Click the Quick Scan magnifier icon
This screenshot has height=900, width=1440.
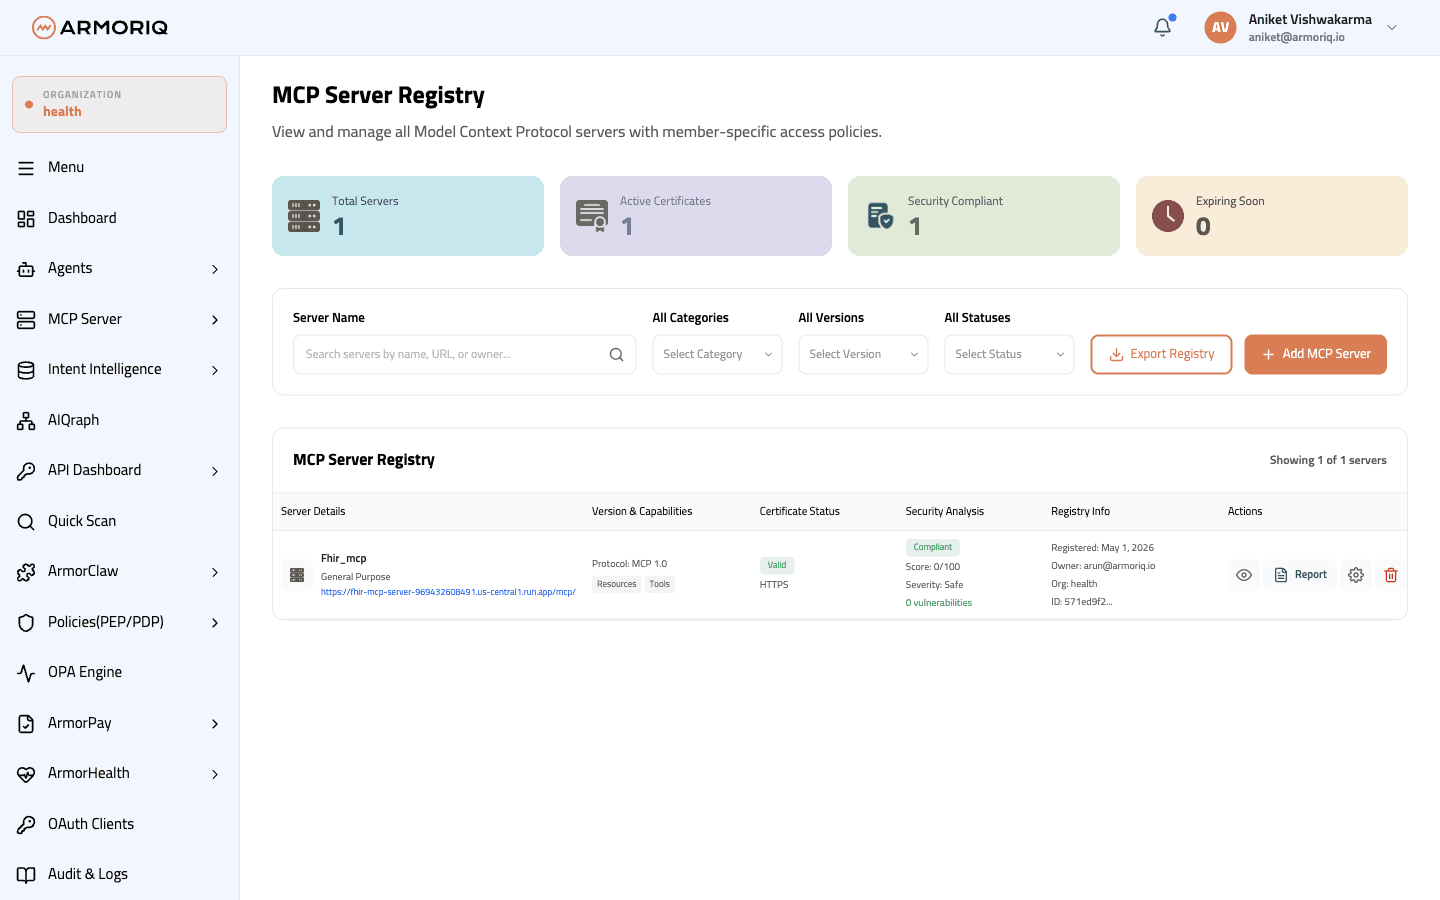26,522
